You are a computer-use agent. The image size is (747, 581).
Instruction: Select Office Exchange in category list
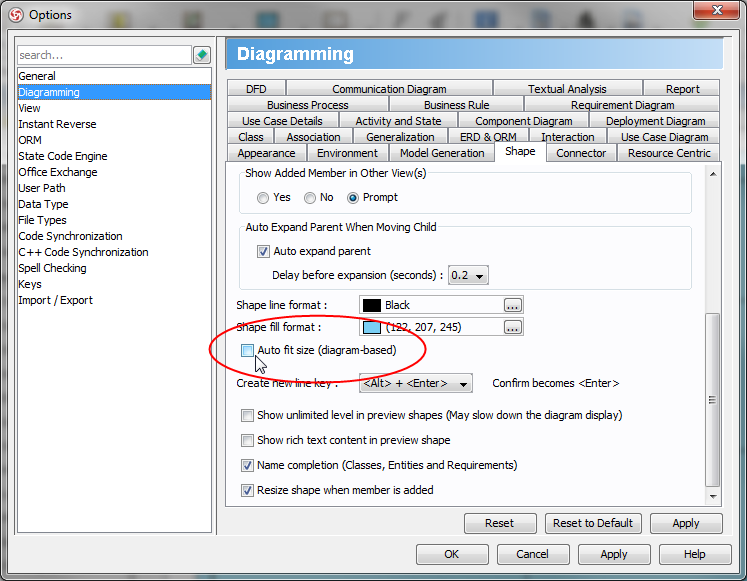58,172
